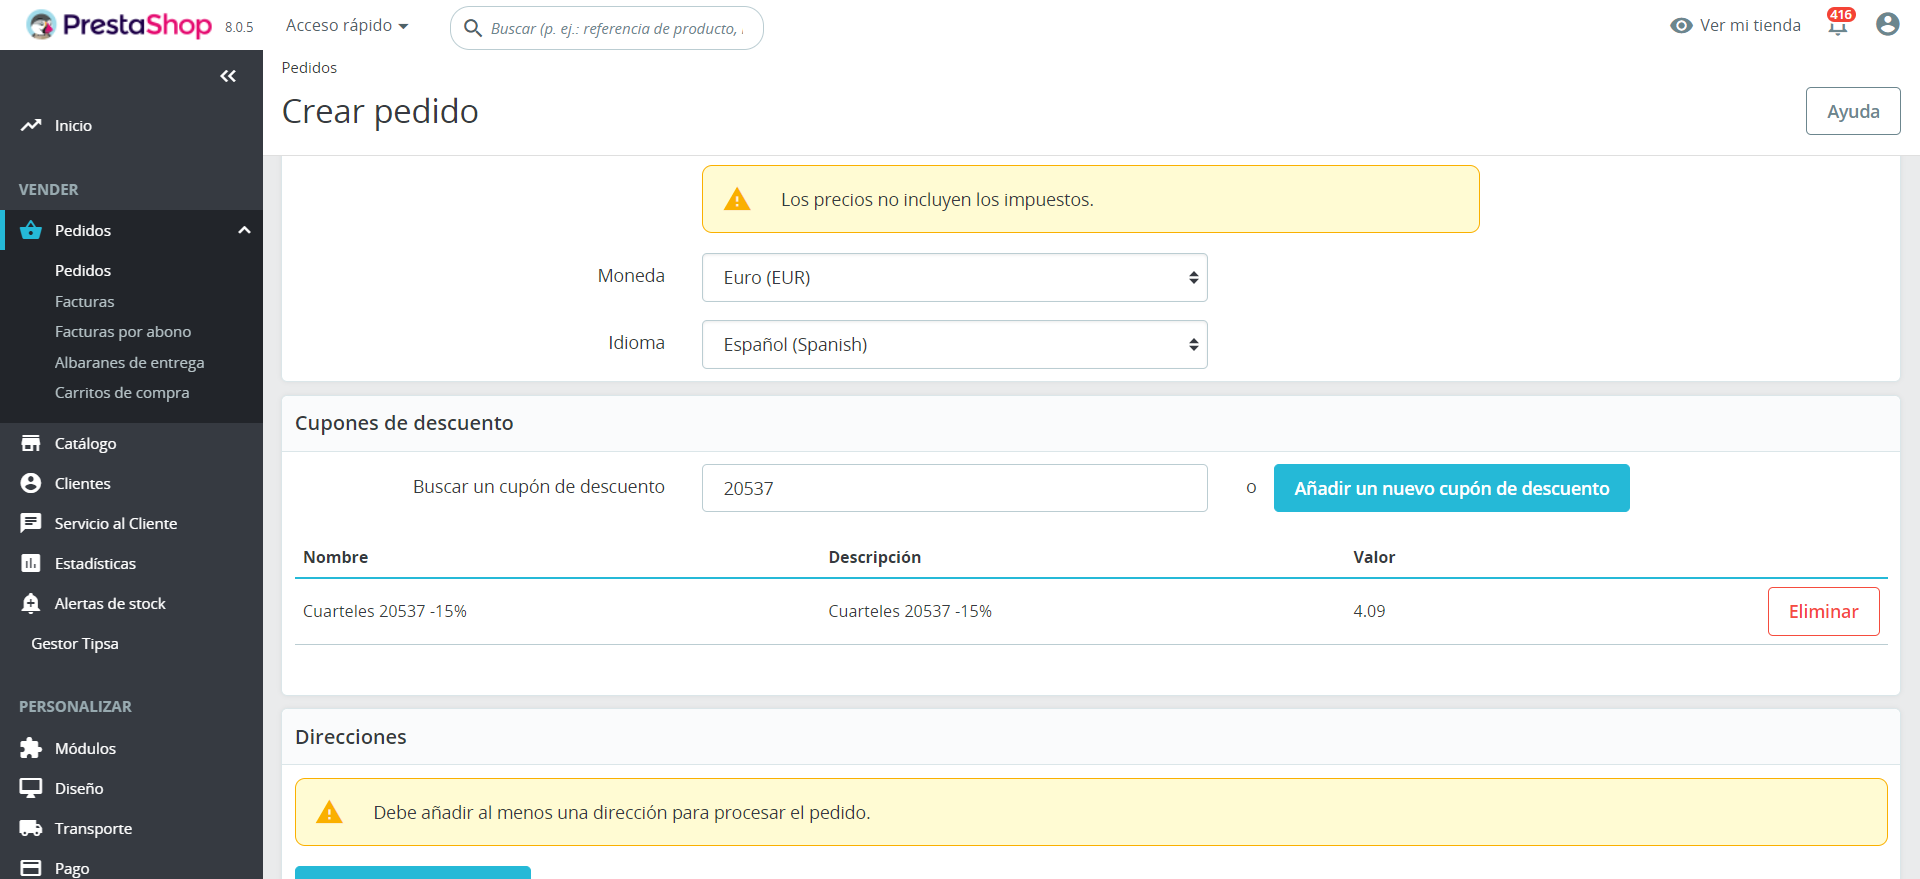Click the Transporte truck icon
This screenshot has height=879, width=1920.
coord(31,828)
